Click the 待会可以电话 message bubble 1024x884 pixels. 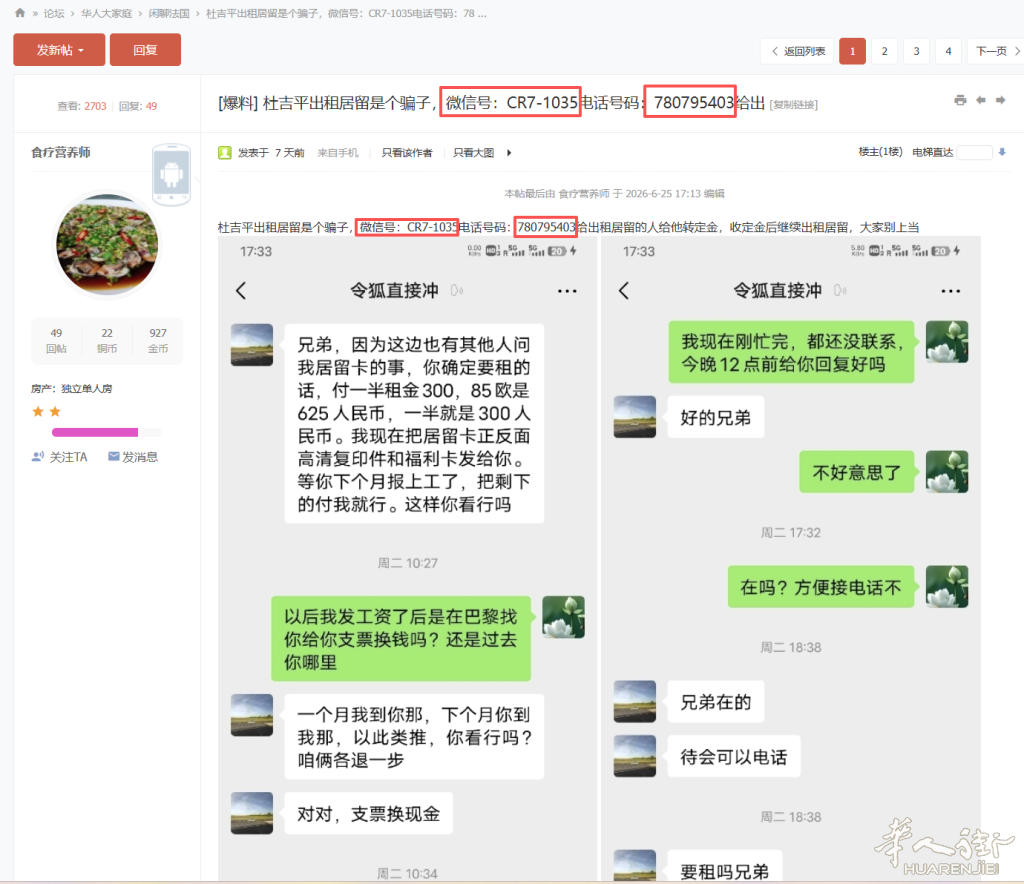point(734,756)
